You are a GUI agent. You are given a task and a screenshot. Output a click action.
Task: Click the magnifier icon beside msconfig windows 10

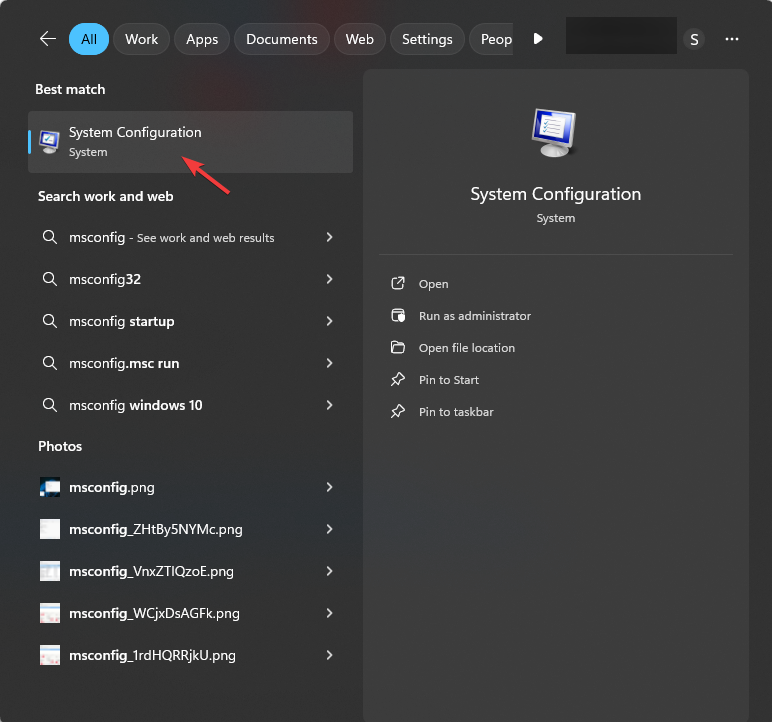pos(49,405)
